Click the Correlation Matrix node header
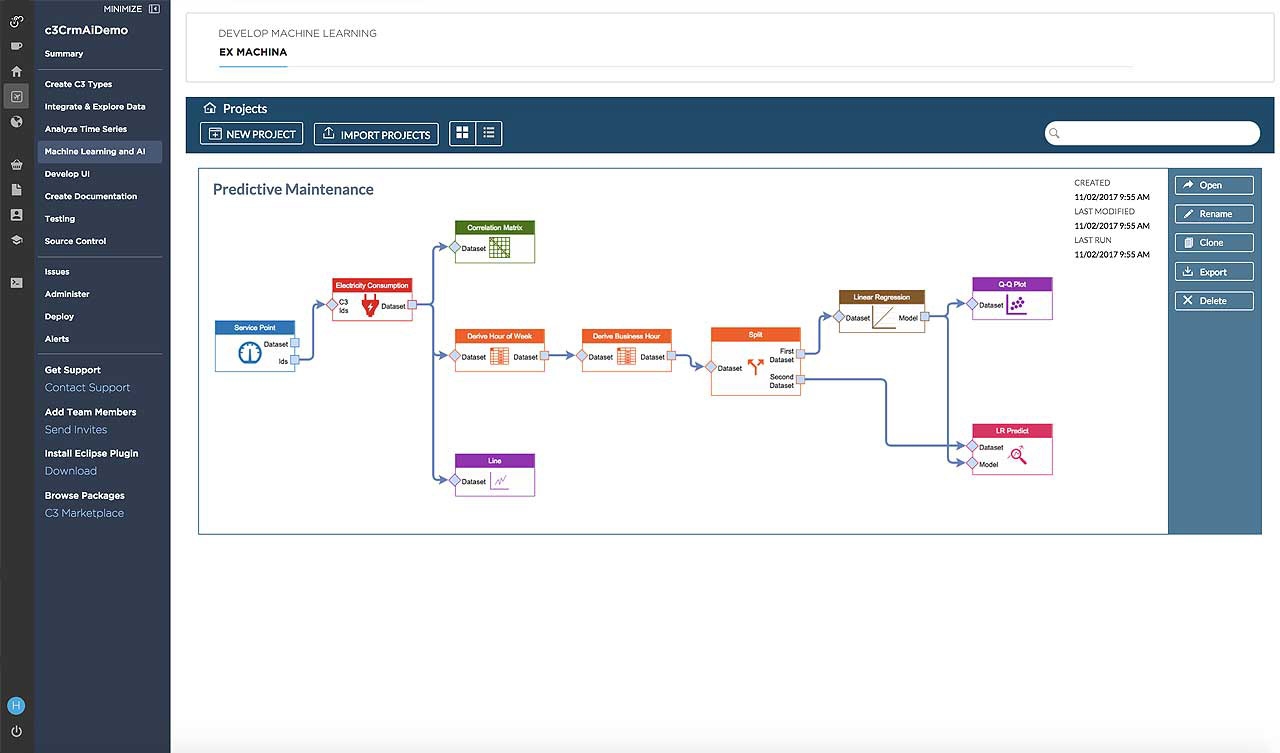 point(495,228)
